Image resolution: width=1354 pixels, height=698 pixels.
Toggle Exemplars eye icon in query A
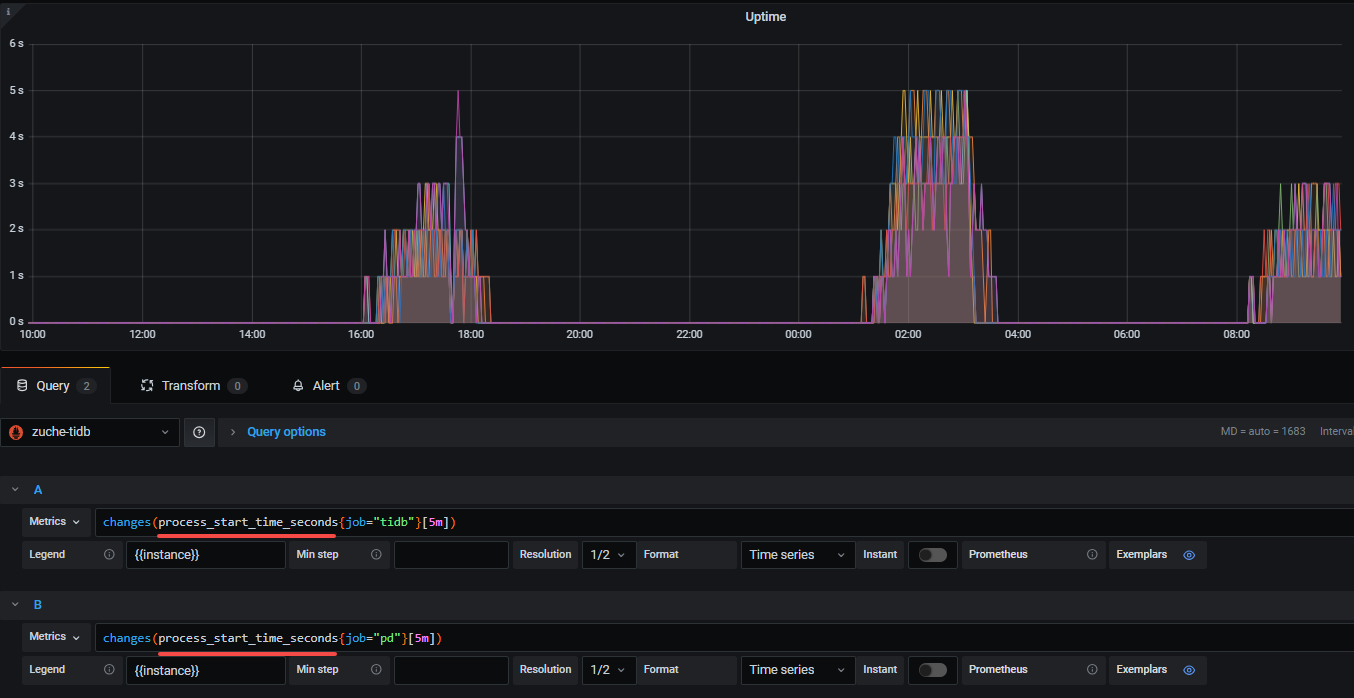tap(1189, 554)
